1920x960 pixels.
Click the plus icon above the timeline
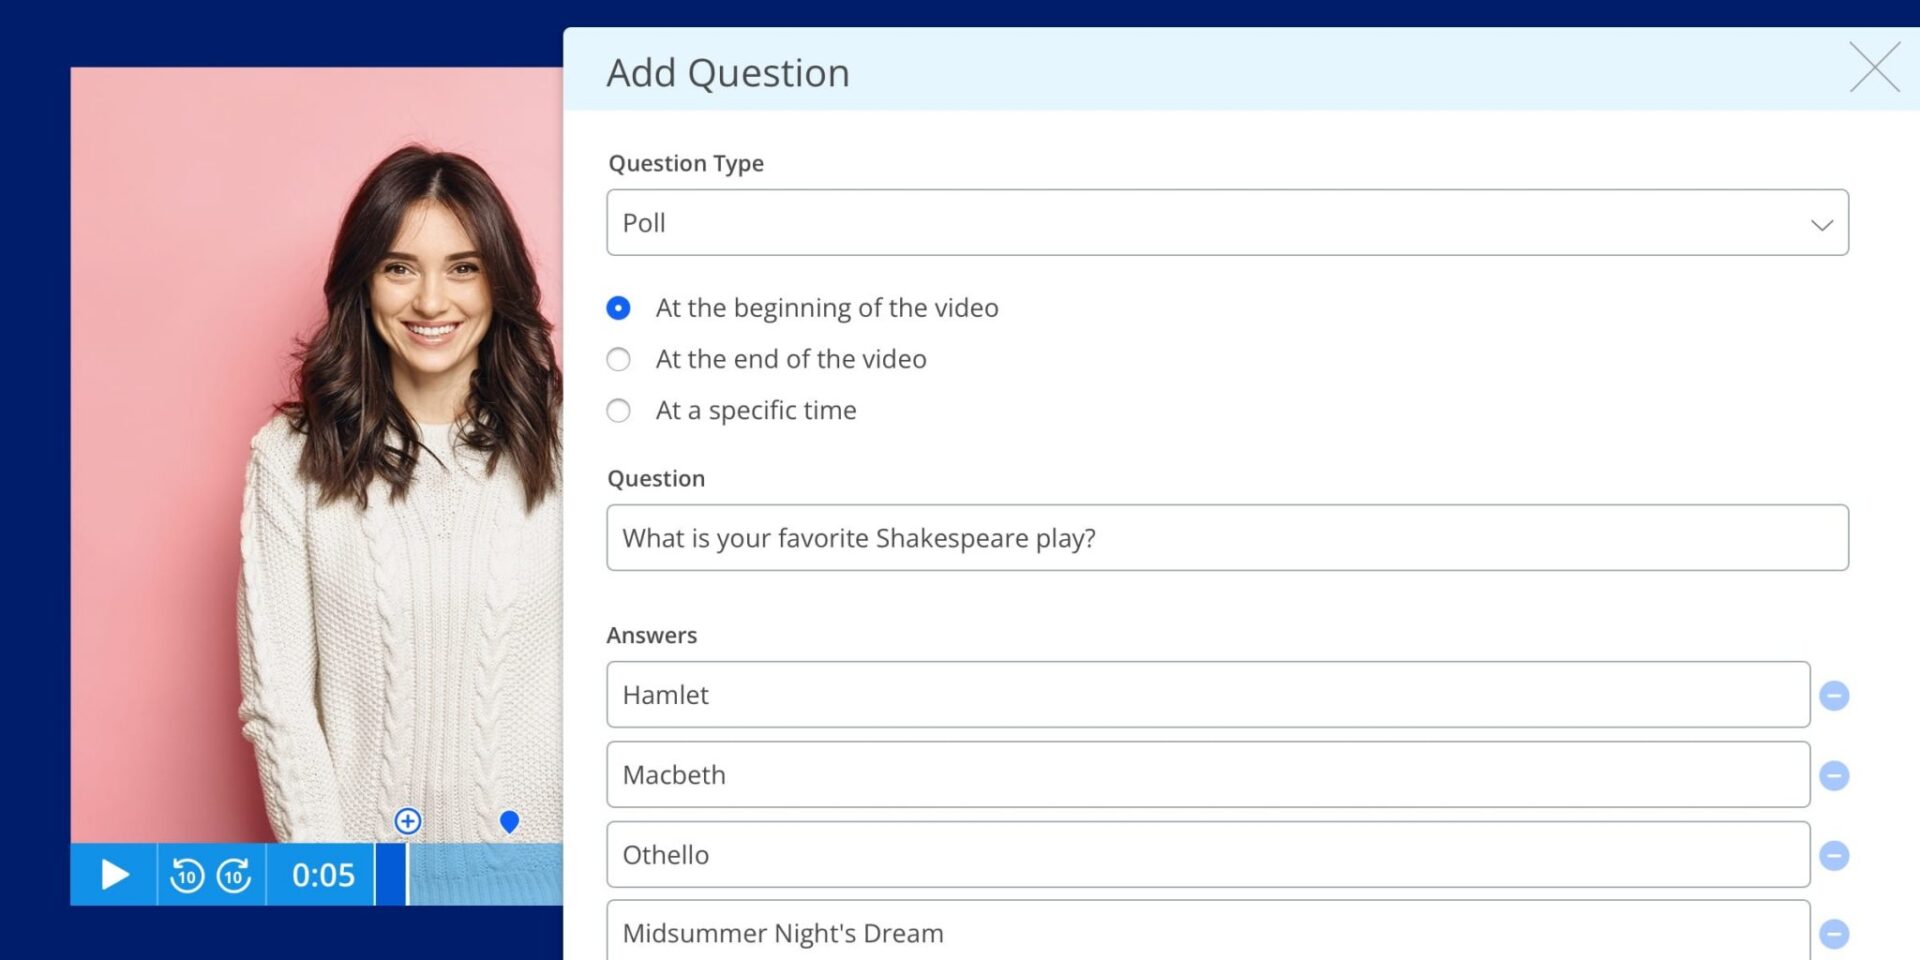[407, 821]
